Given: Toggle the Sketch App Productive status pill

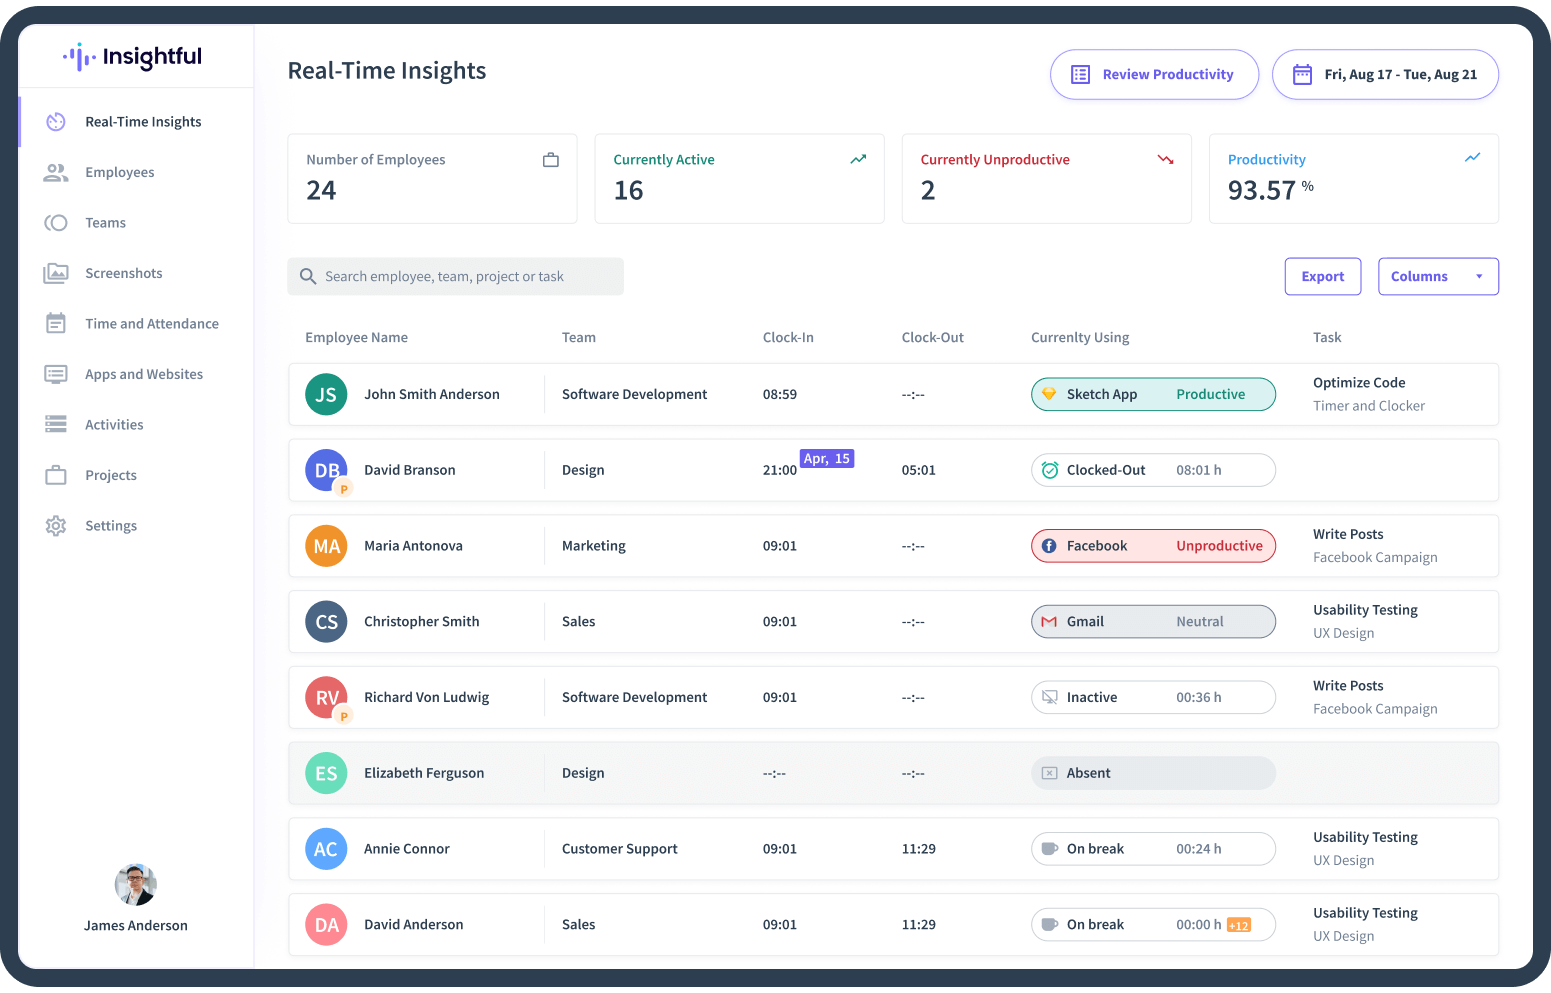Looking at the screenshot, I should 1152,394.
